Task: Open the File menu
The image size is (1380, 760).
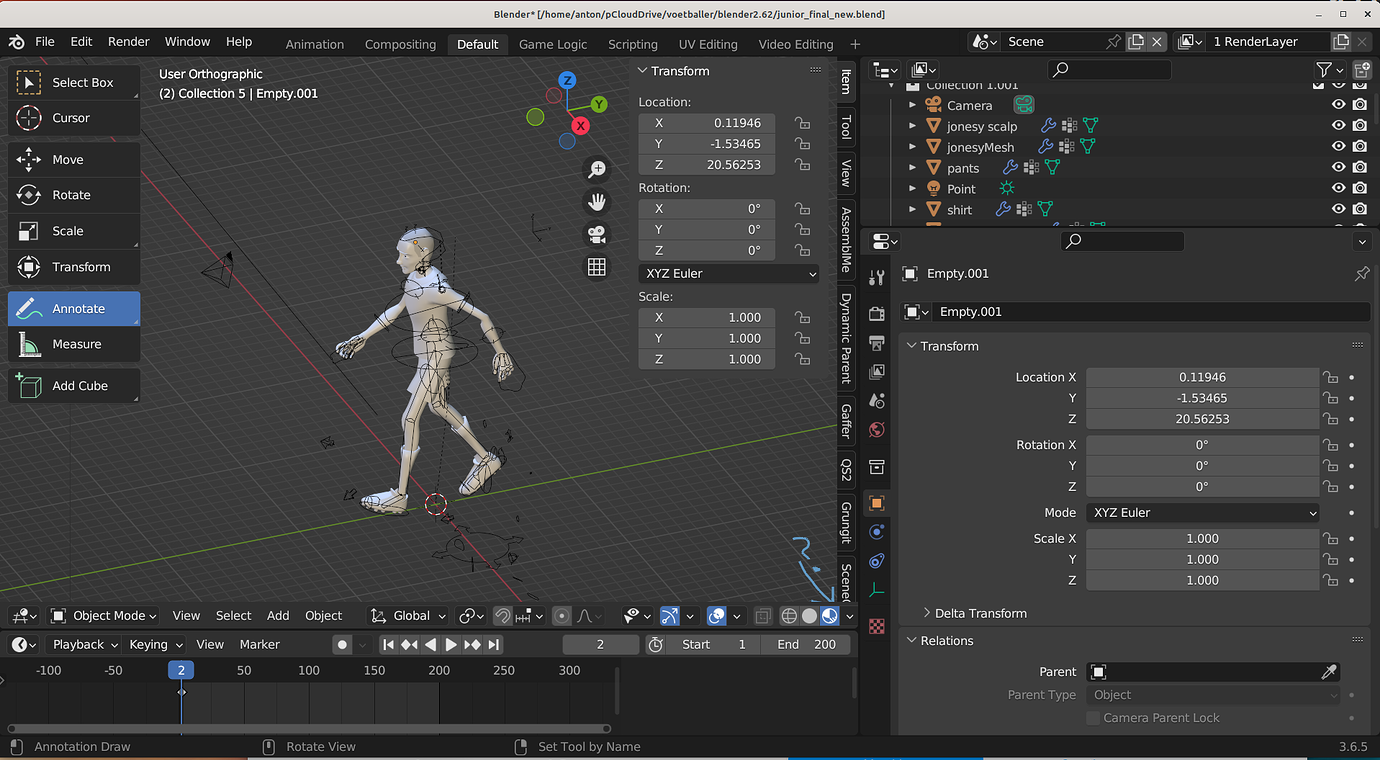Action: pos(45,42)
